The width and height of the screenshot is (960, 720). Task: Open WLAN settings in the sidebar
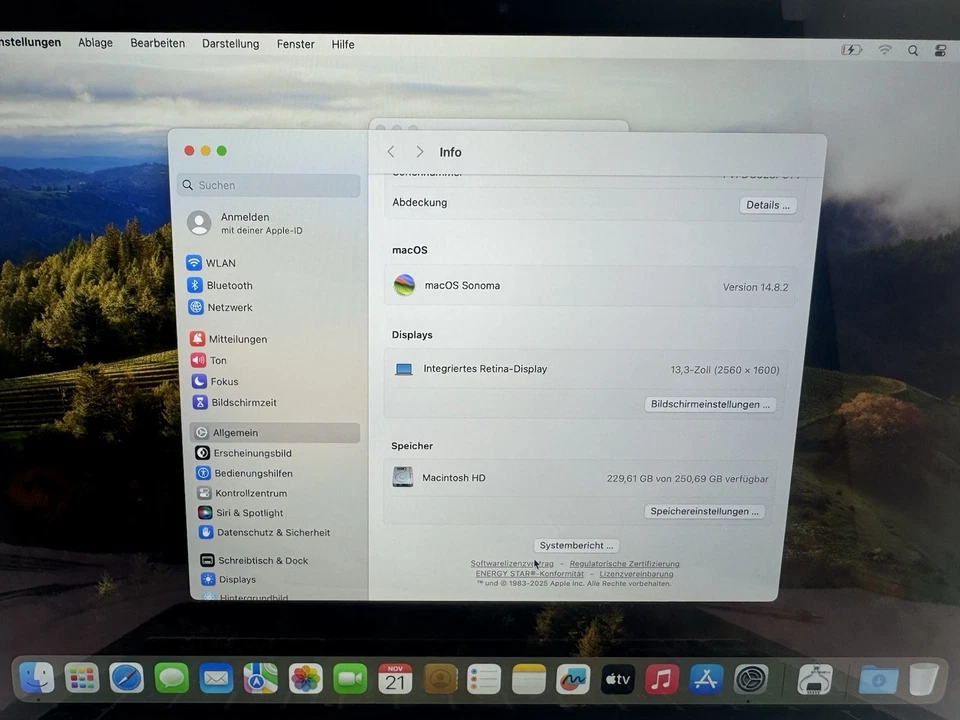211,263
